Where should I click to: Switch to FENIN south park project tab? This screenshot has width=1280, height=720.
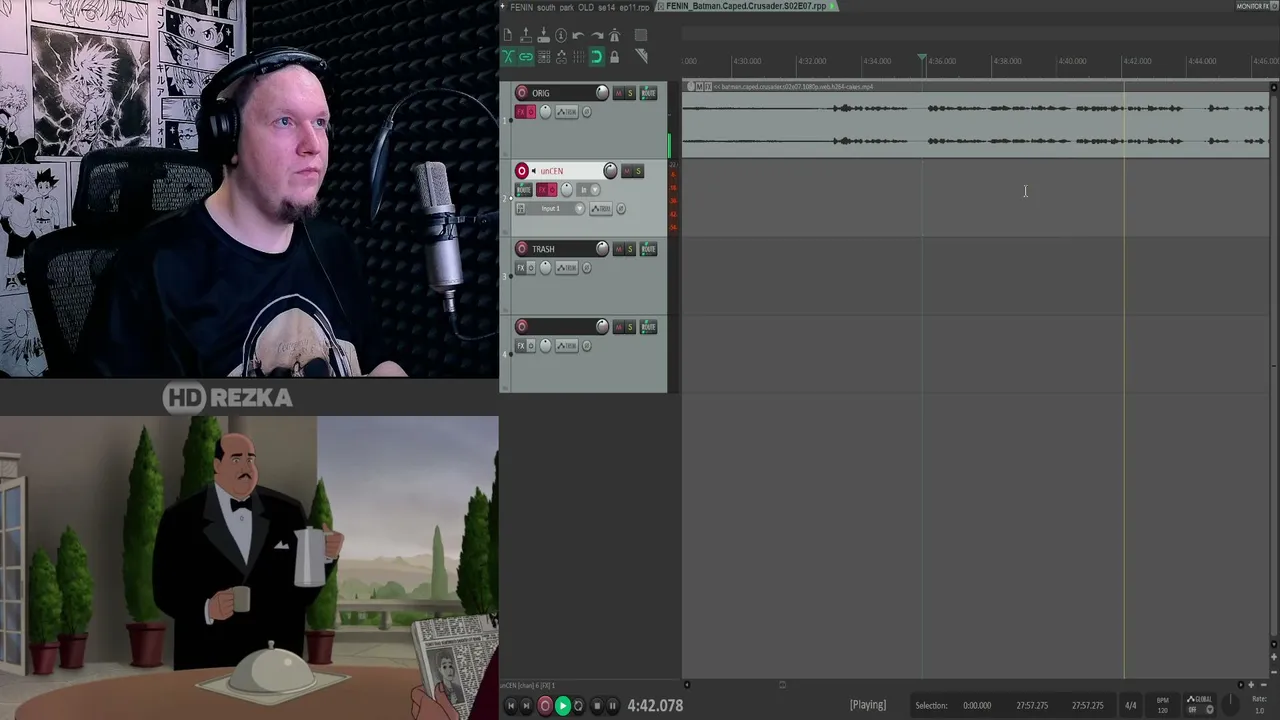(579, 6)
